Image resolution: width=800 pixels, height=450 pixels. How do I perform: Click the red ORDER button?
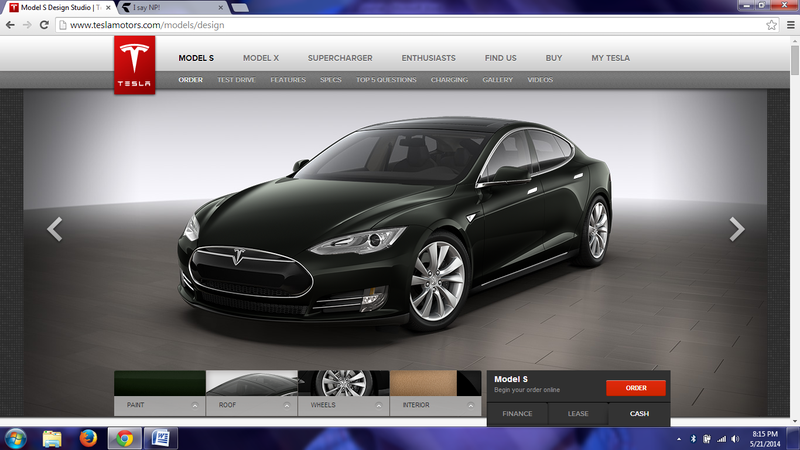pyautogui.click(x=636, y=388)
